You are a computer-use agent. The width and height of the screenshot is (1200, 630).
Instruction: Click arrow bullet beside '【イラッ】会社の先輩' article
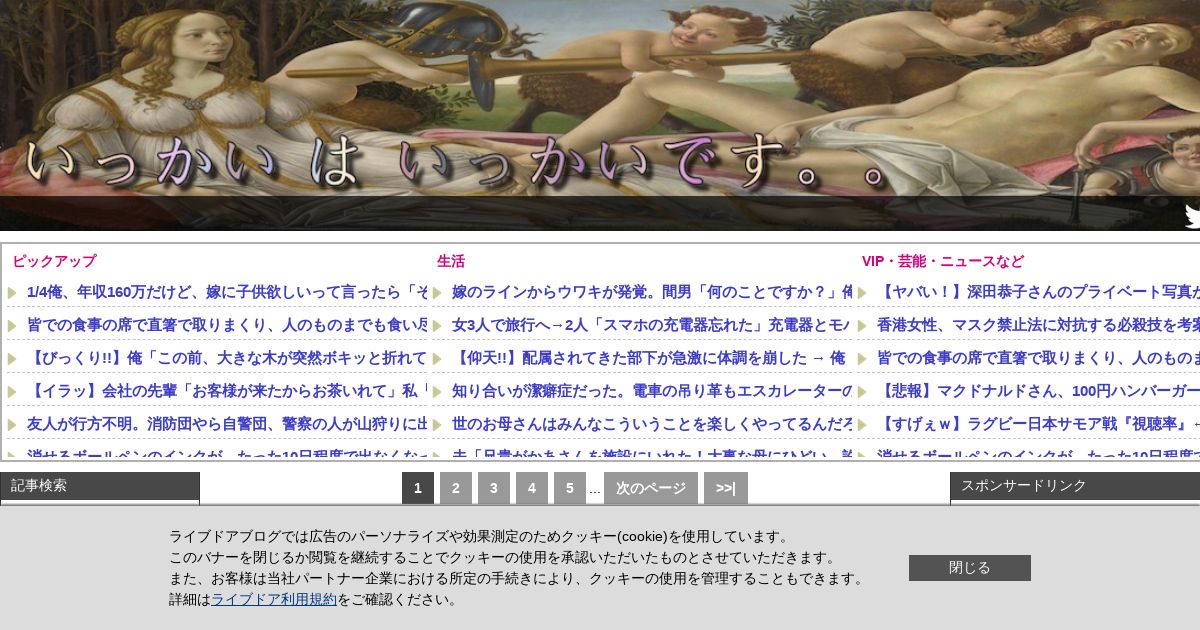[x=12, y=392]
